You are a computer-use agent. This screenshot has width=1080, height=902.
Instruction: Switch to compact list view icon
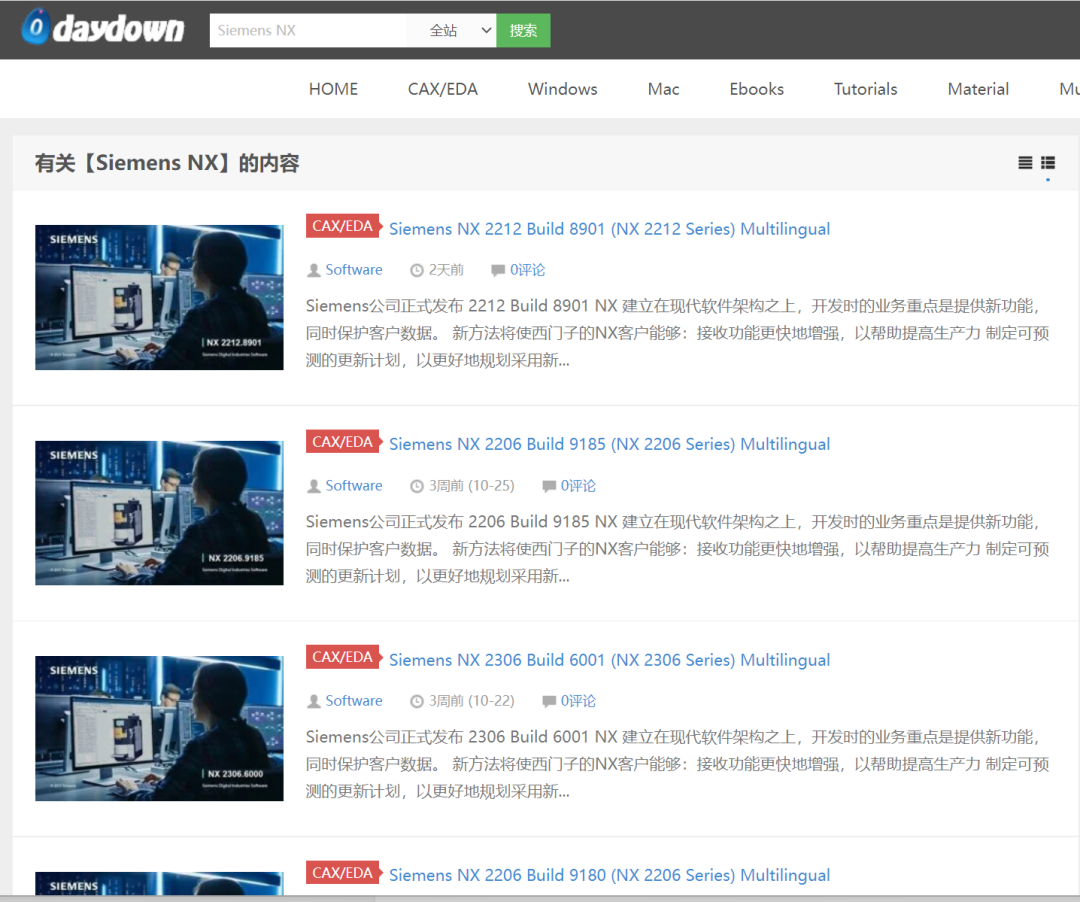click(1025, 162)
